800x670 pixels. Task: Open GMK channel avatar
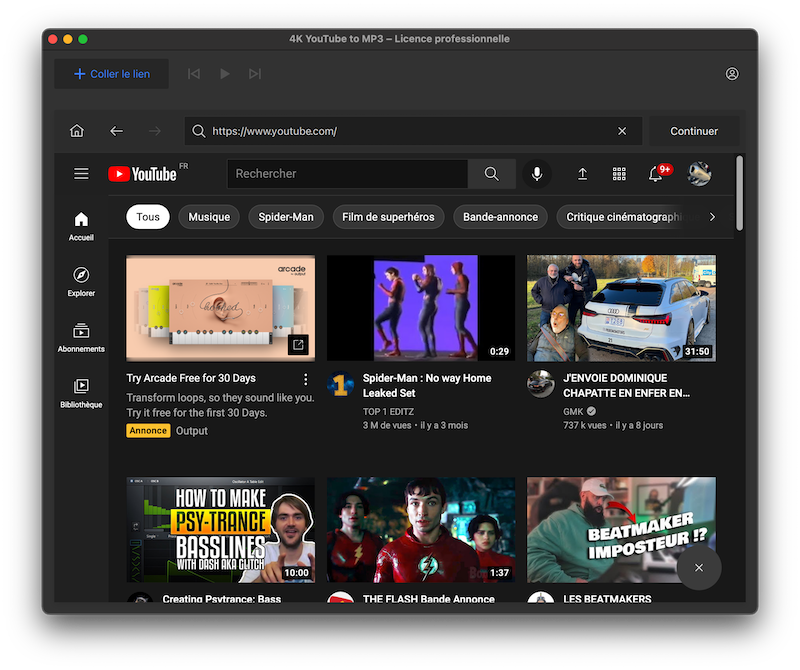click(x=541, y=385)
